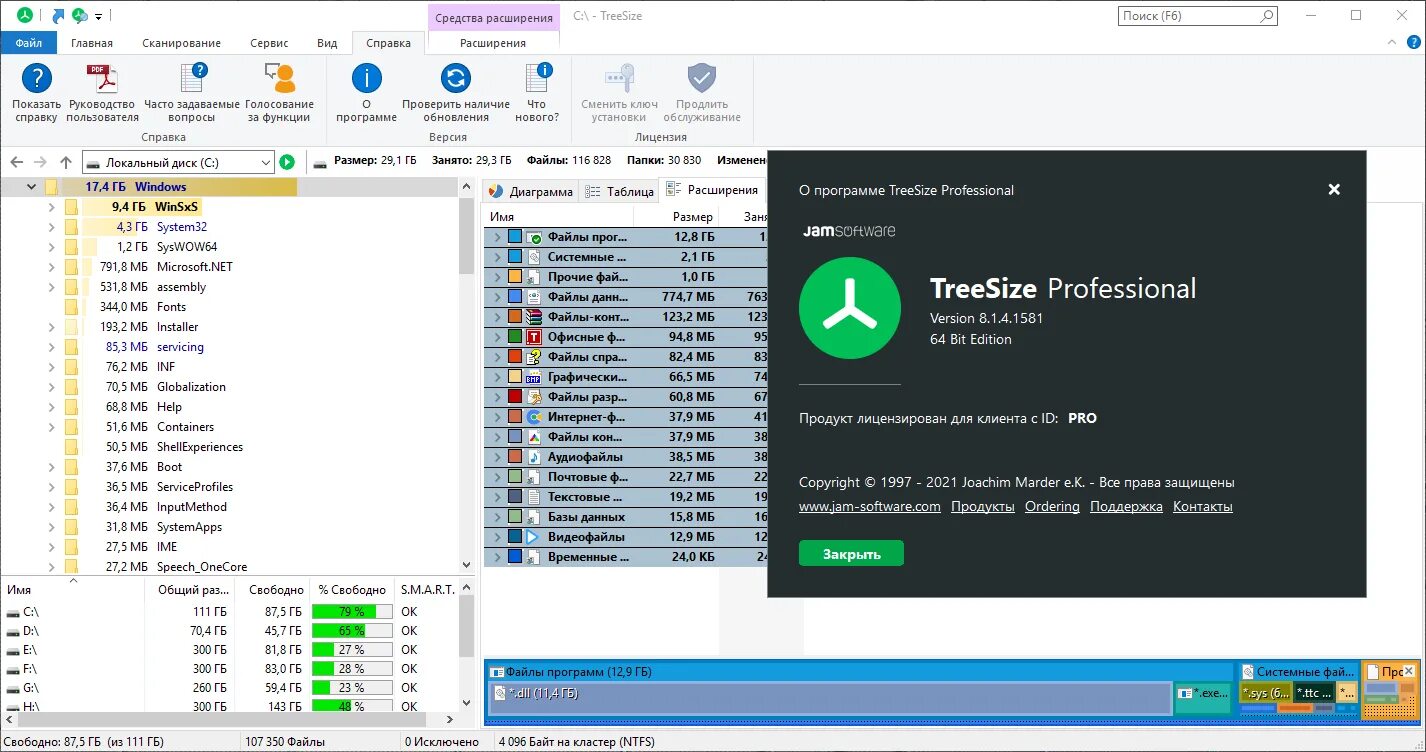Click D:\ 65 % free space bar

tap(351, 631)
